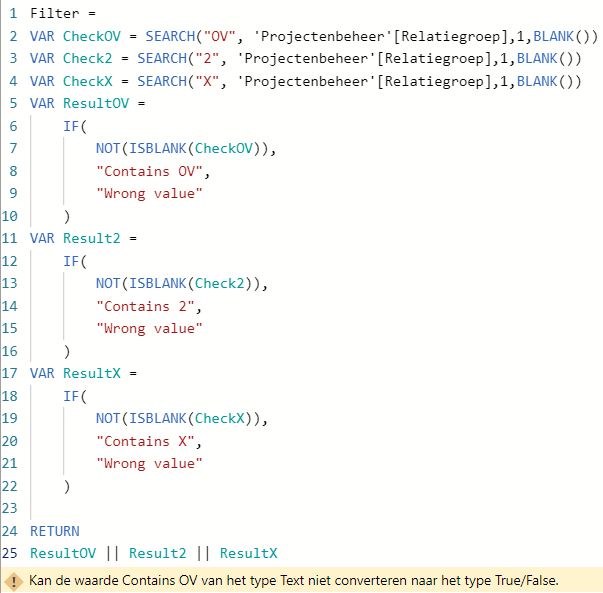This screenshot has height=593, width=603.
Task: Click Result2 in the return expression
Action: [158, 553]
